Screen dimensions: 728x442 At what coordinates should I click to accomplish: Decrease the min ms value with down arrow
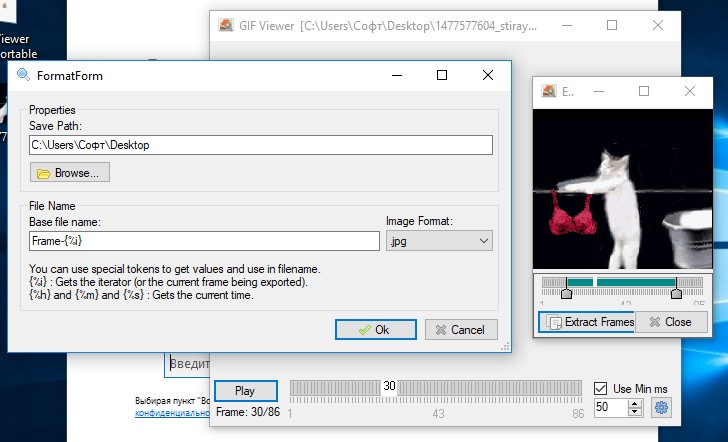635,412
